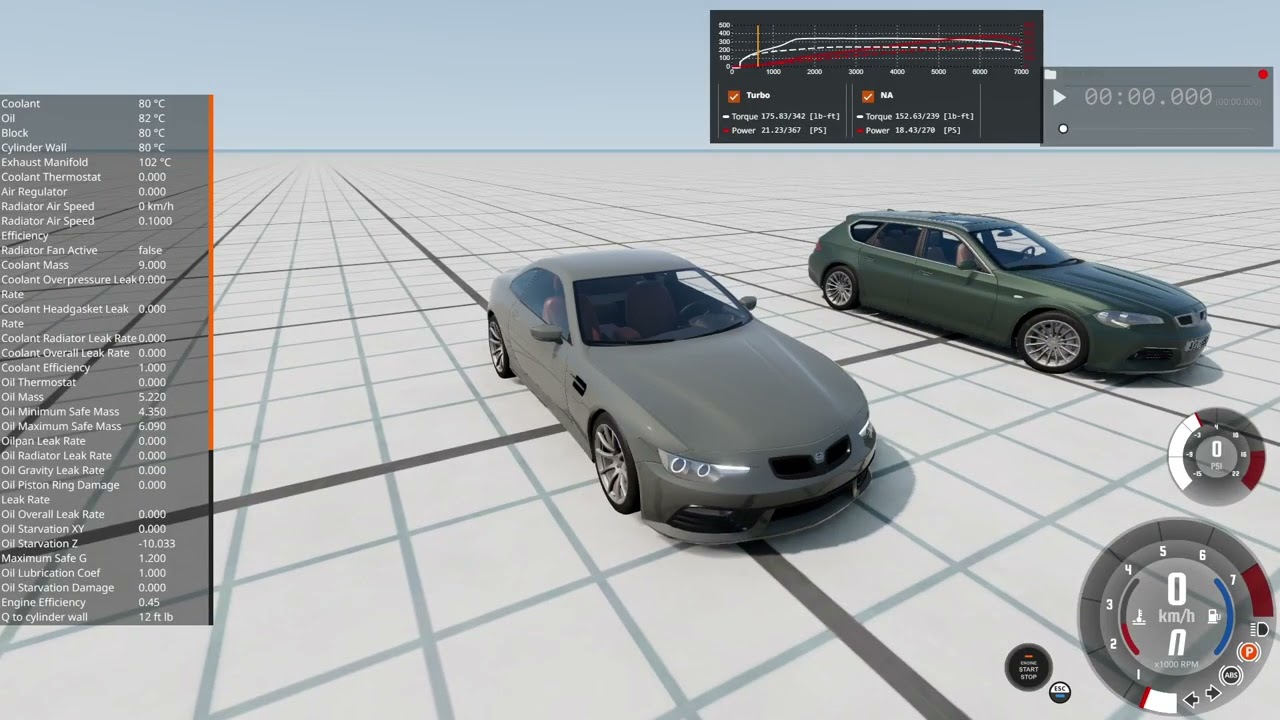Click the Coolant 80 °C row
This screenshot has width=1280, height=720.
tap(105, 103)
